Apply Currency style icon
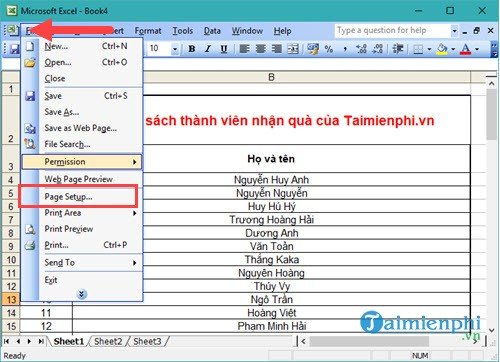This screenshot has width=500, height=362. [313, 49]
